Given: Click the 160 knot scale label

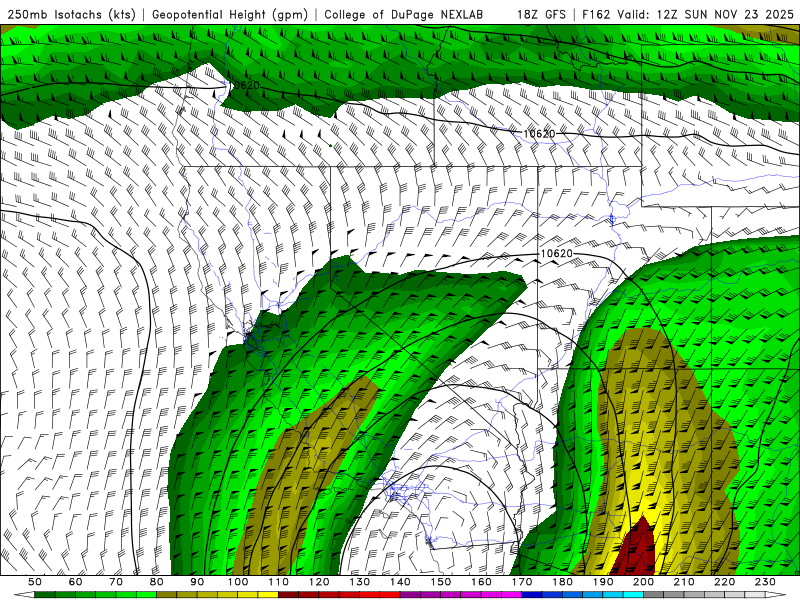Looking at the screenshot, I should (482, 582).
